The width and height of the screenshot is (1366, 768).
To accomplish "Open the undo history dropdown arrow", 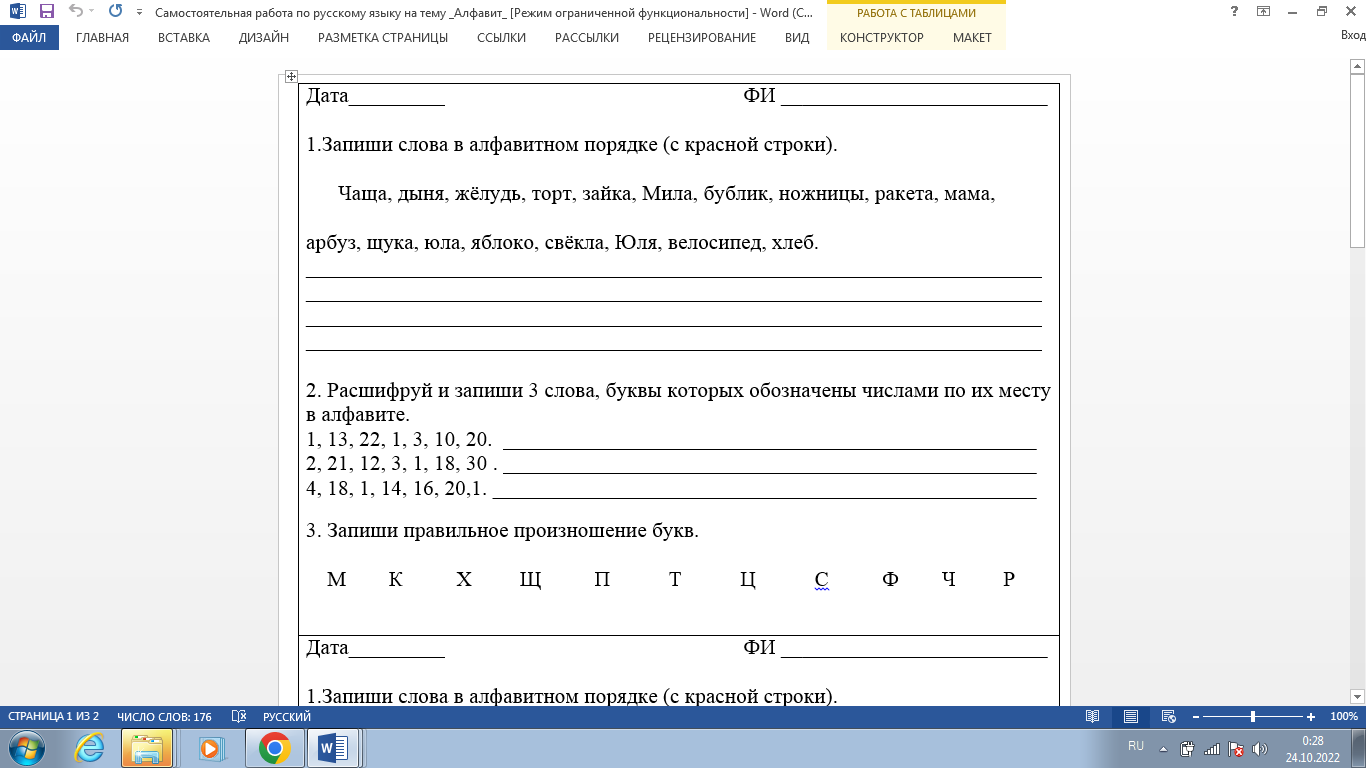I will point(91,12).
